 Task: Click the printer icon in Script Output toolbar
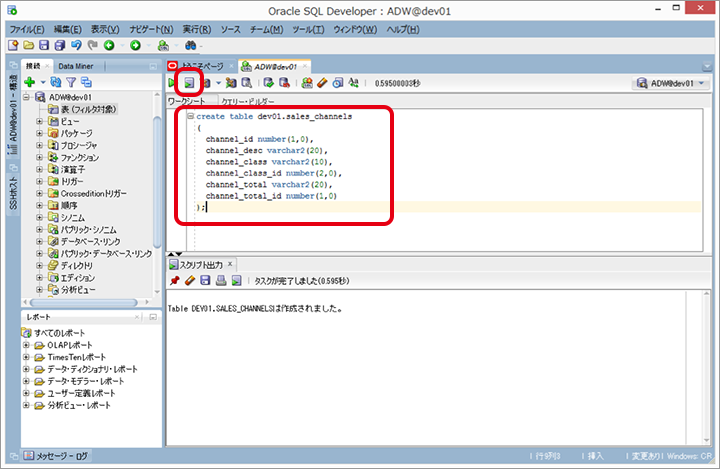(x=220, y=281)
